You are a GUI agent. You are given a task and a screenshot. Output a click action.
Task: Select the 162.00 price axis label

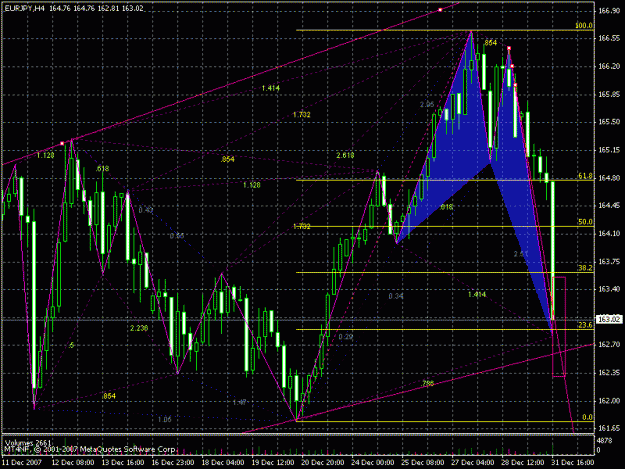609,400
